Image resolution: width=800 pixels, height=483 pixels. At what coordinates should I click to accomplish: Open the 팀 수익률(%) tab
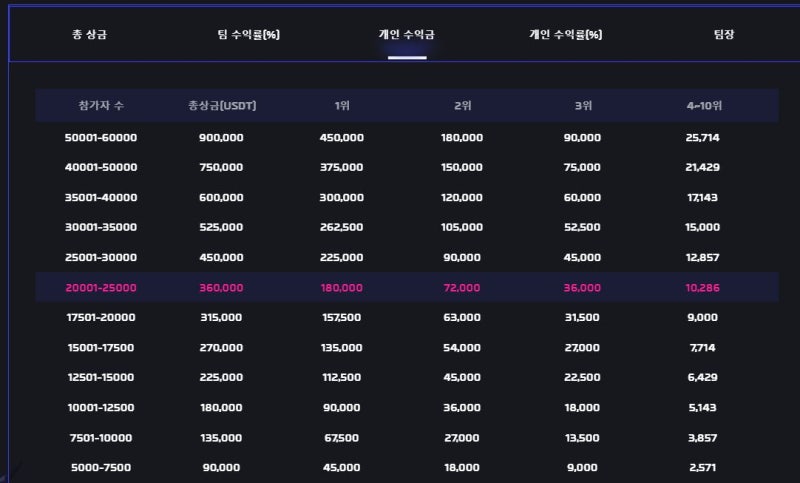click(x=248, y=35)
